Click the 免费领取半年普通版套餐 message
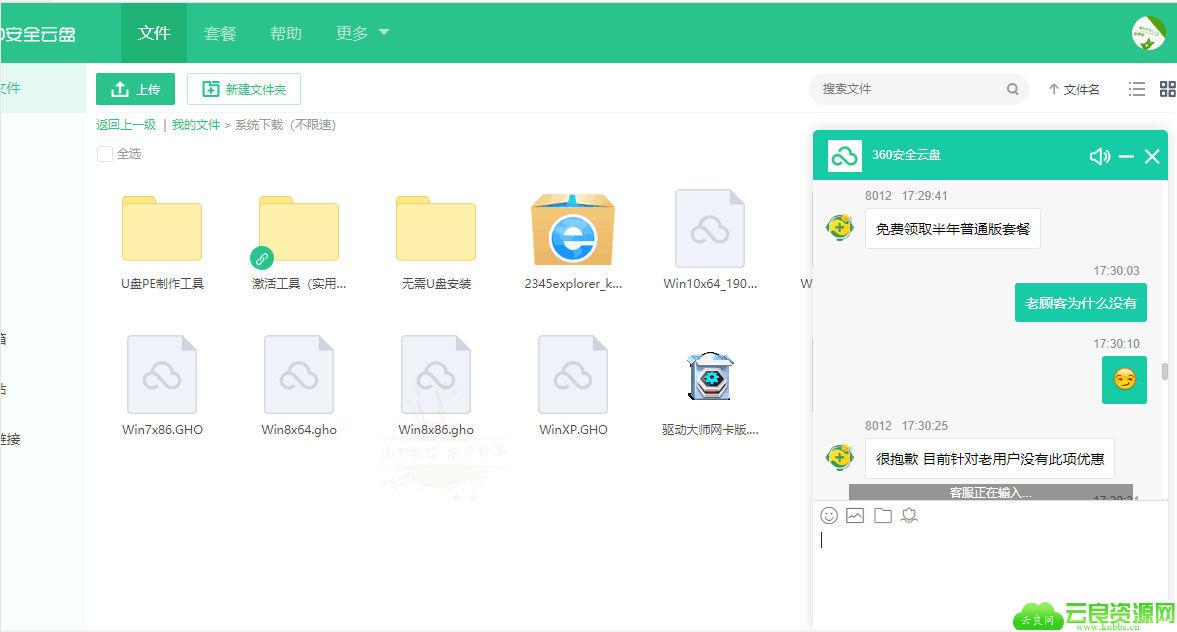 pos(953,229)
